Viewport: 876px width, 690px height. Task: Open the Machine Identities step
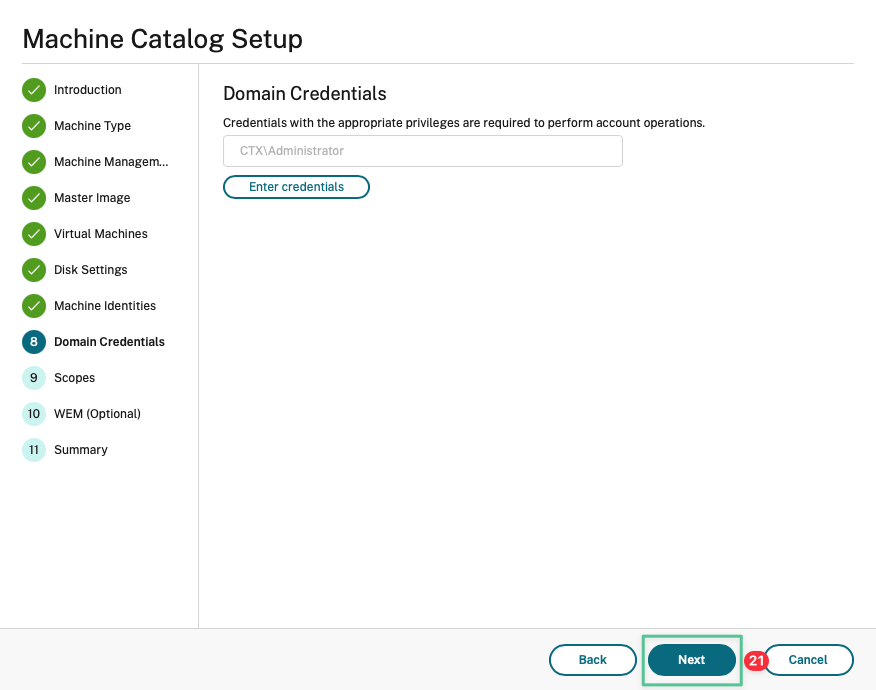[x=105, y=306]
